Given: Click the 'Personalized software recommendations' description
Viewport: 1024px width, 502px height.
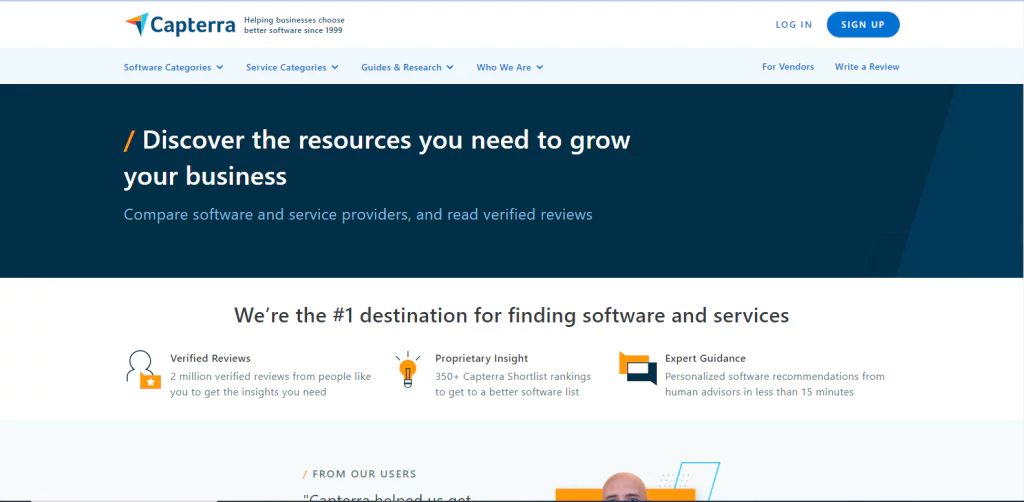Looking at the screenshot, I should [775, 384].
